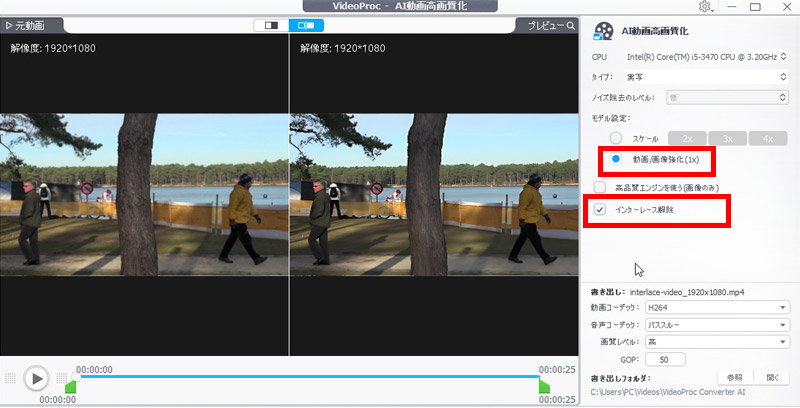This screenshot has height=408, width=800.
Task: Click the 開く open folder button
Action: coord(771,378)
